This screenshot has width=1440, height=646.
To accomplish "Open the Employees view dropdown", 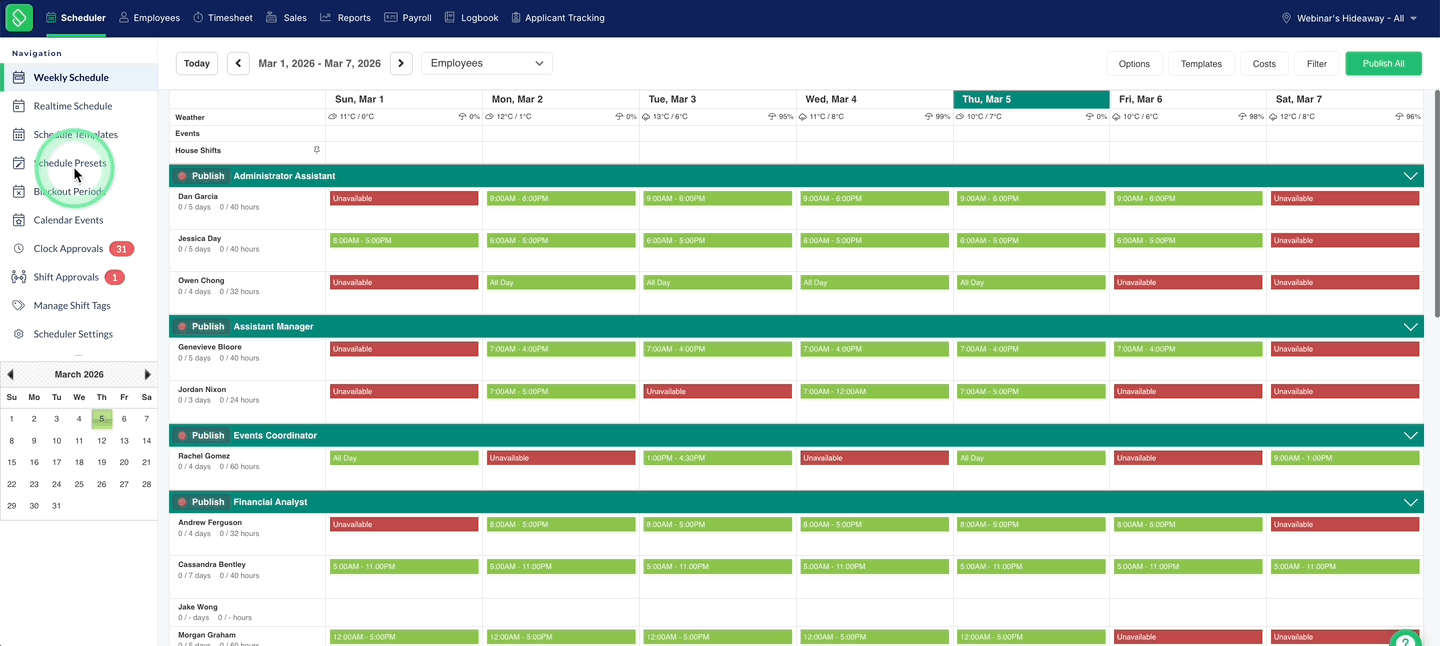I will [x=486, y=63].
